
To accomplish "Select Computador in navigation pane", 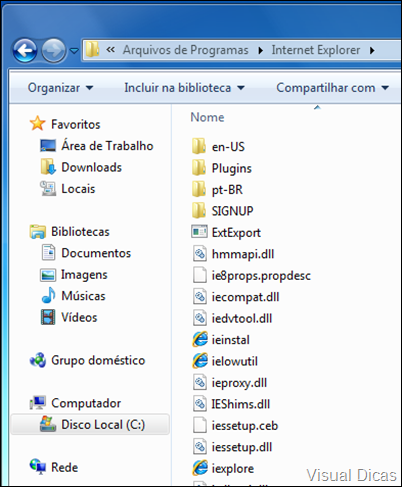I will point(86,403).
